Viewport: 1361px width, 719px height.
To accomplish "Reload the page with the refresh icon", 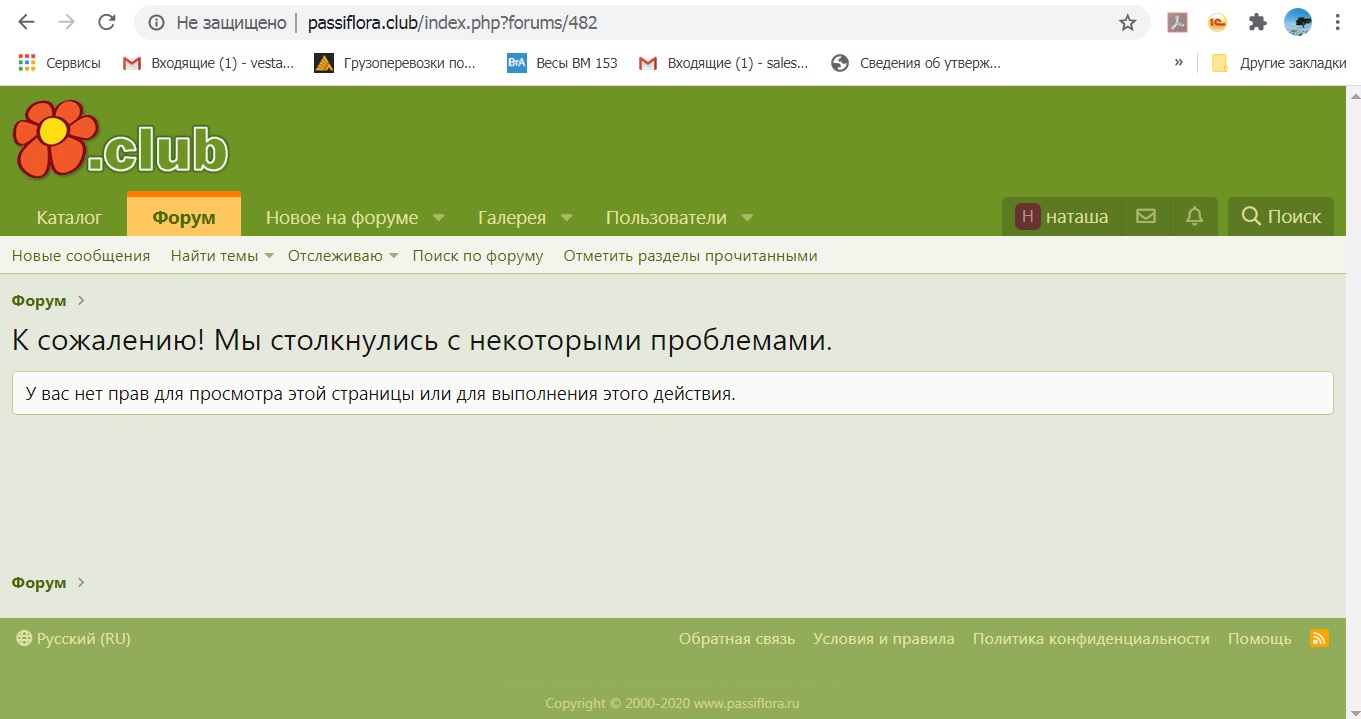I will point(106,22).
